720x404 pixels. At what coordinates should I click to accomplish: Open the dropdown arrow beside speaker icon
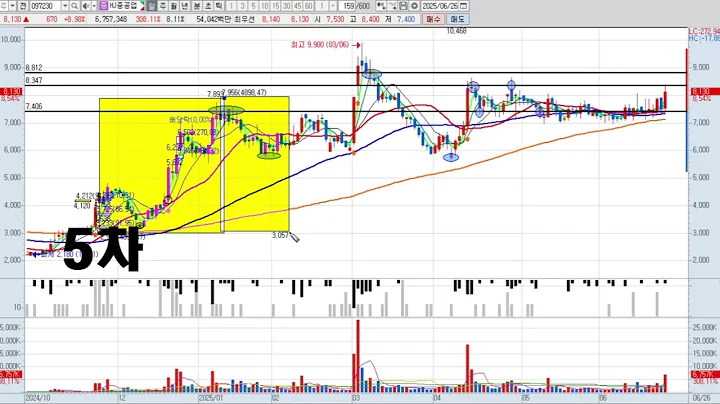click(x=94, y=6)
